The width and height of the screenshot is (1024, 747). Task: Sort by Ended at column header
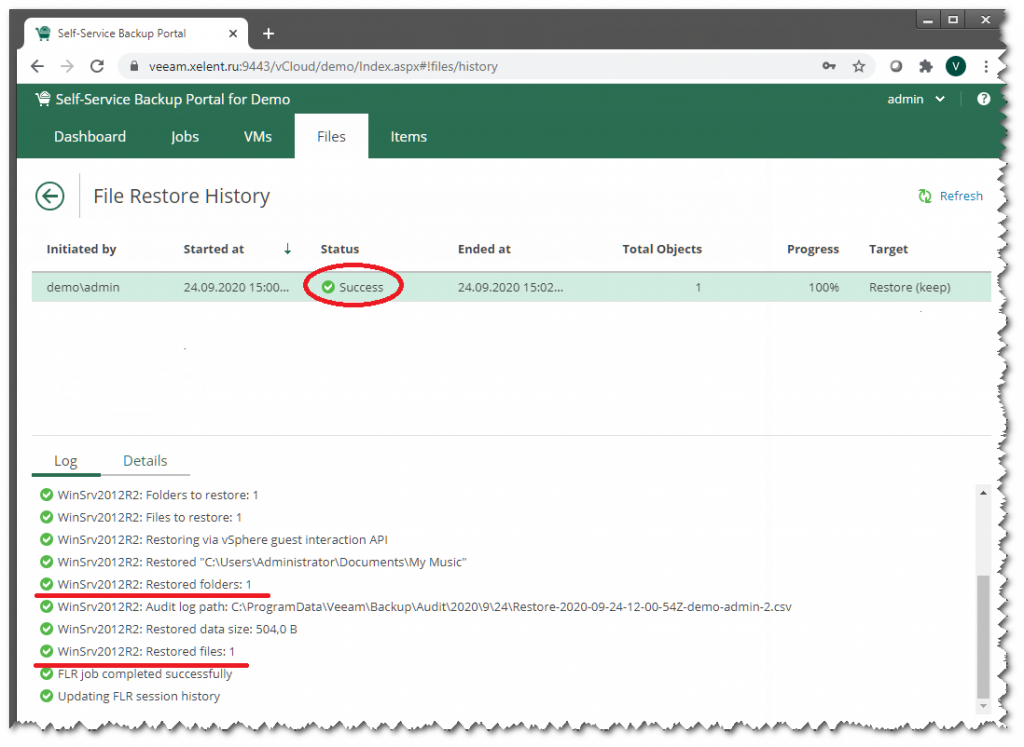[x=484, y=249]
